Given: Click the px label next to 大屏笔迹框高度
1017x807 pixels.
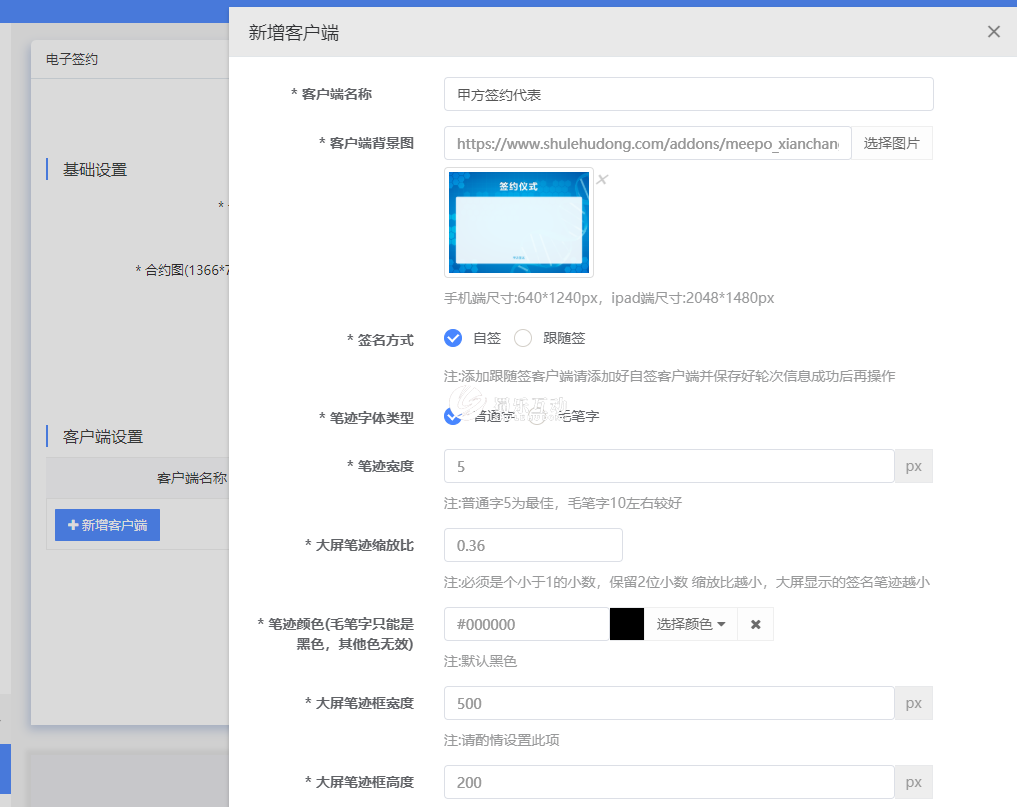Looking at the screenshot, I should 913,782.
